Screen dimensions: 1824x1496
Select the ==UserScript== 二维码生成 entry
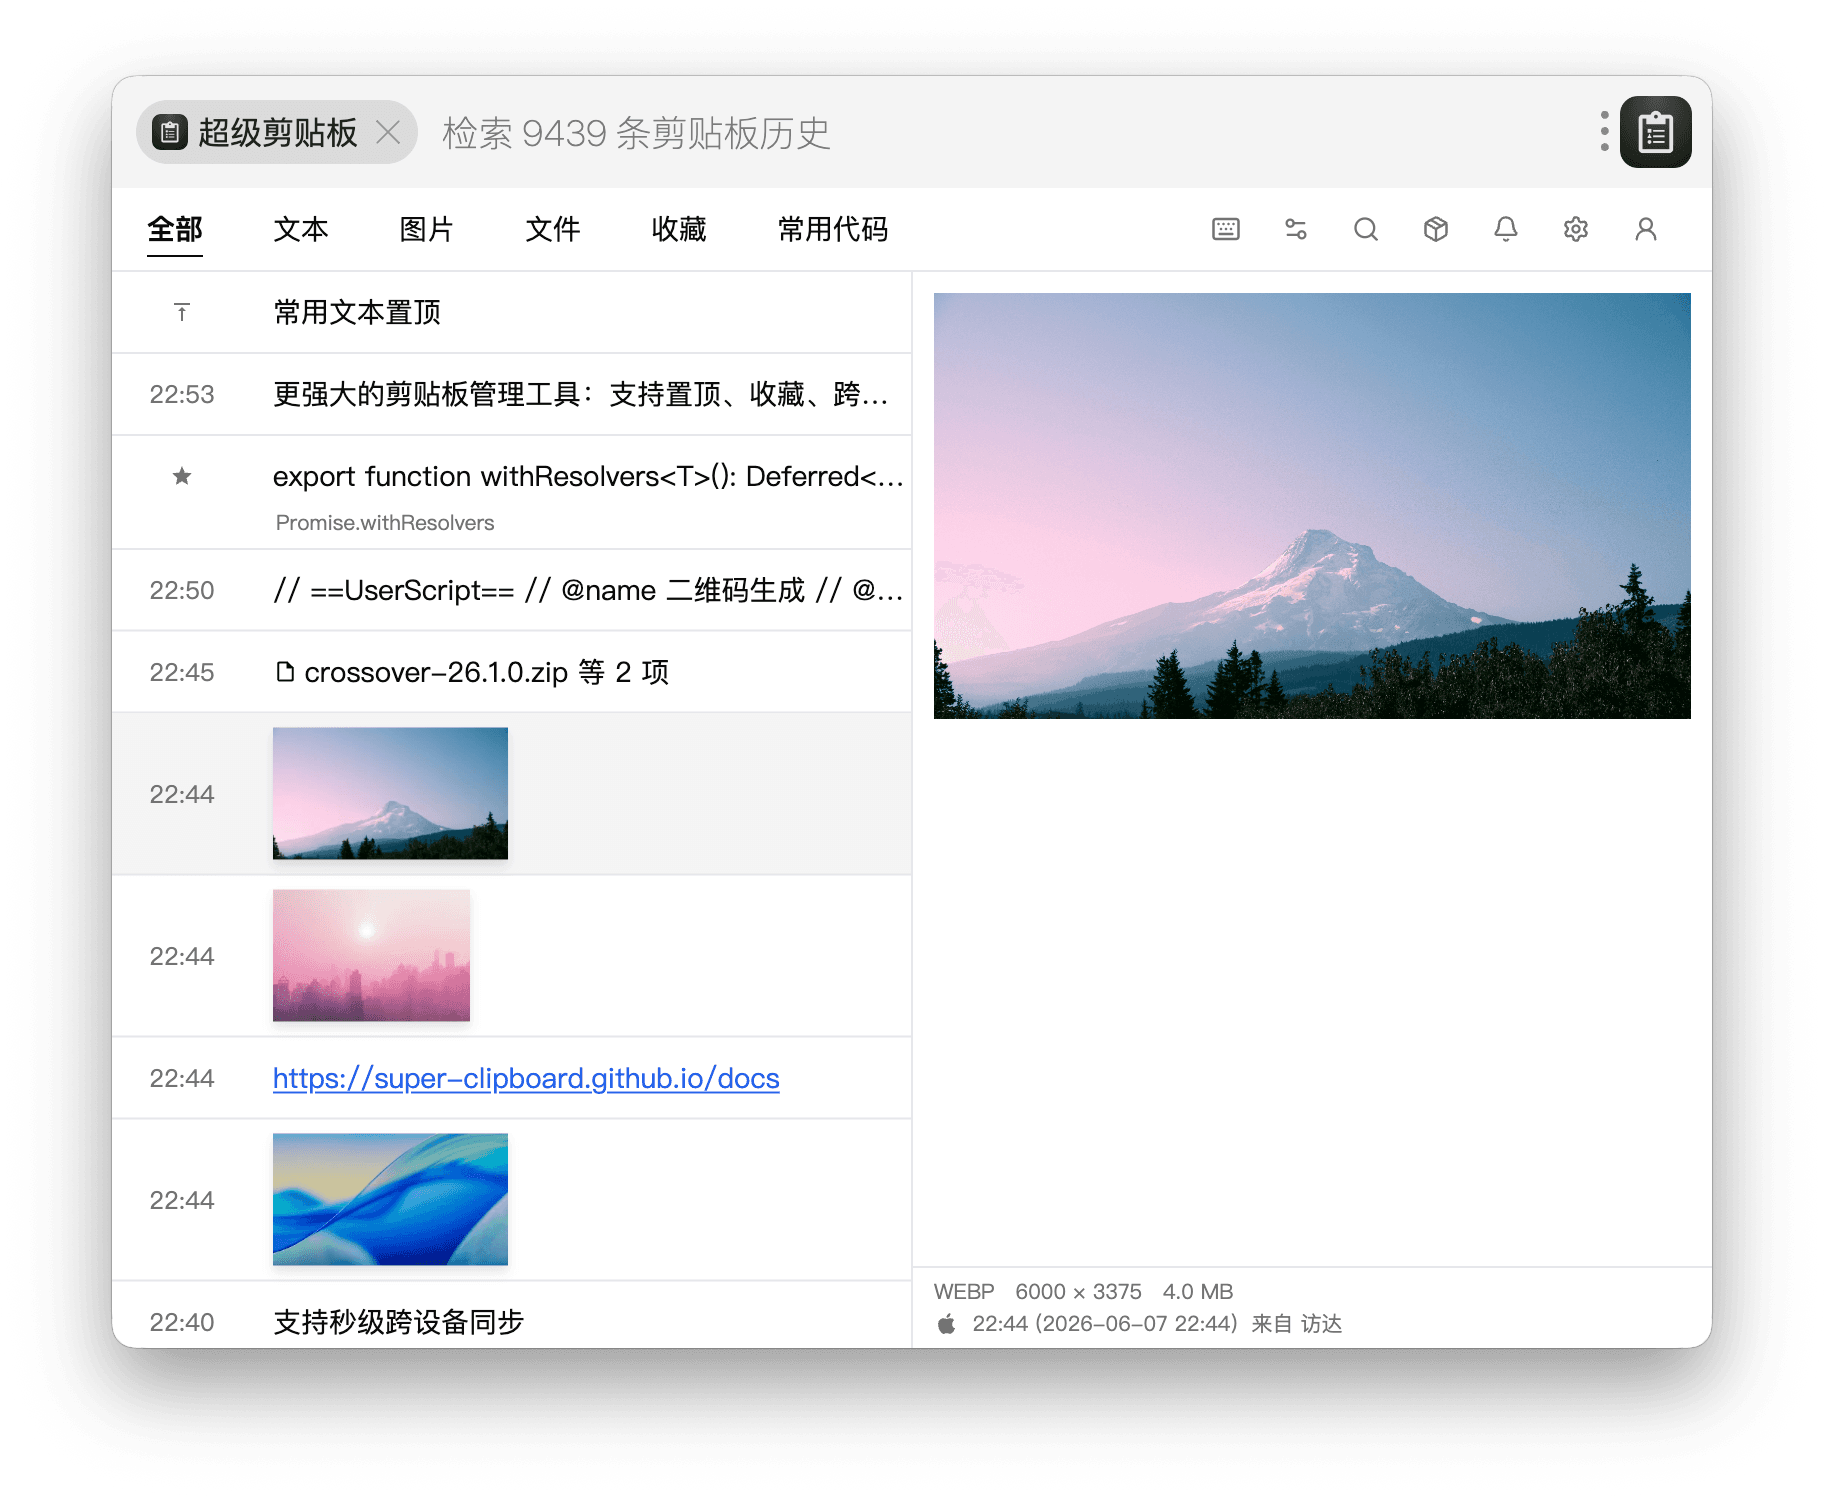point(511,590)
